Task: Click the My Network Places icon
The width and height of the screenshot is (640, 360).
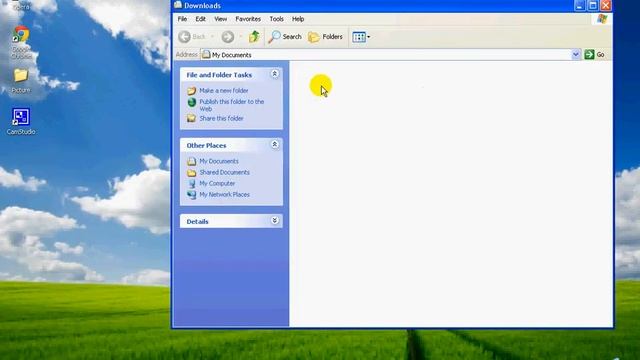Action: [x=191, y=195]
